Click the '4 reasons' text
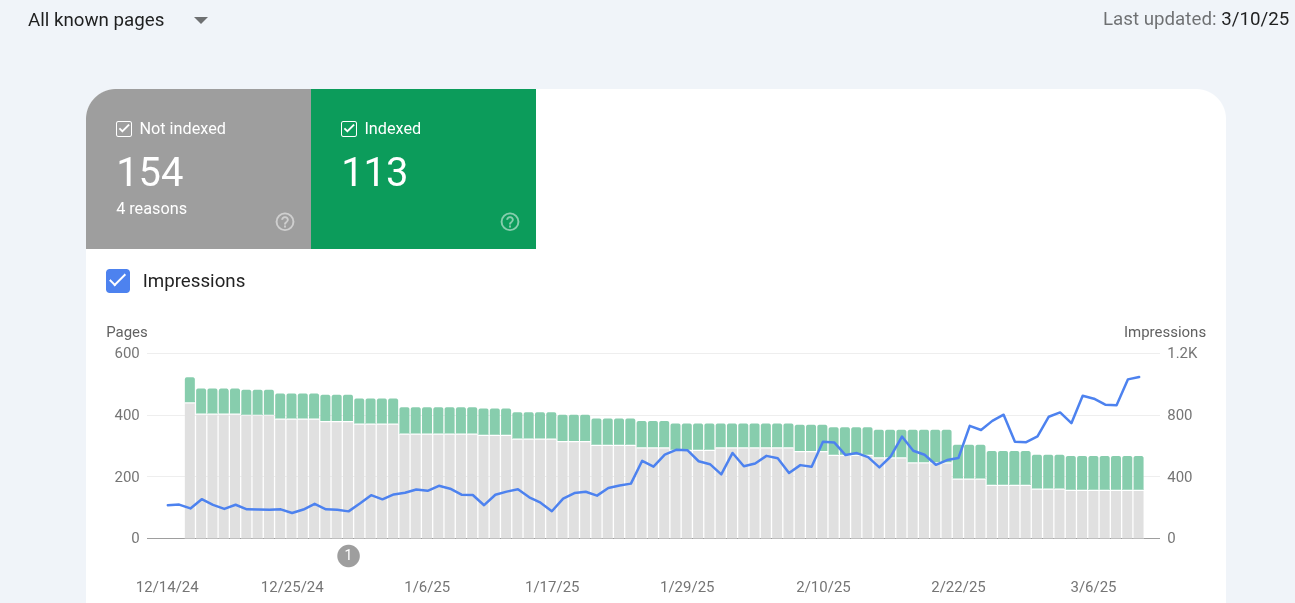 (151, 209)
